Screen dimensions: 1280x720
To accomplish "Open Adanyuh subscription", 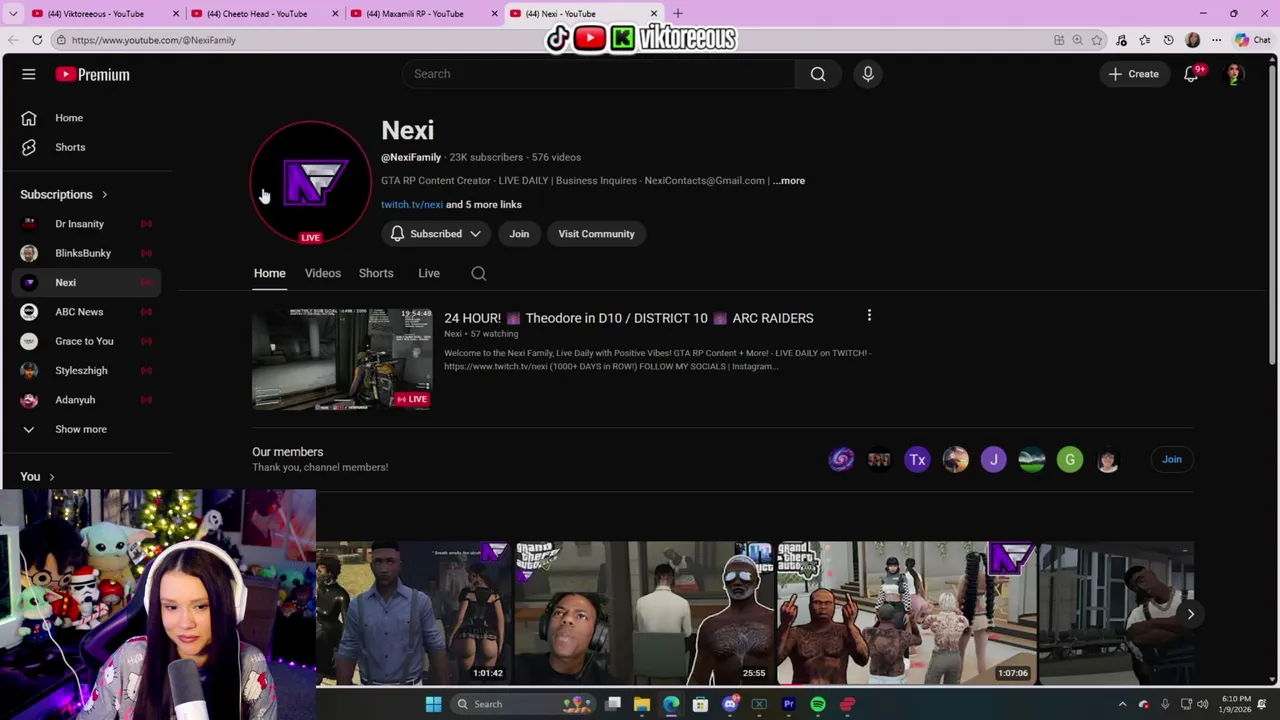I will click(86, 400).
